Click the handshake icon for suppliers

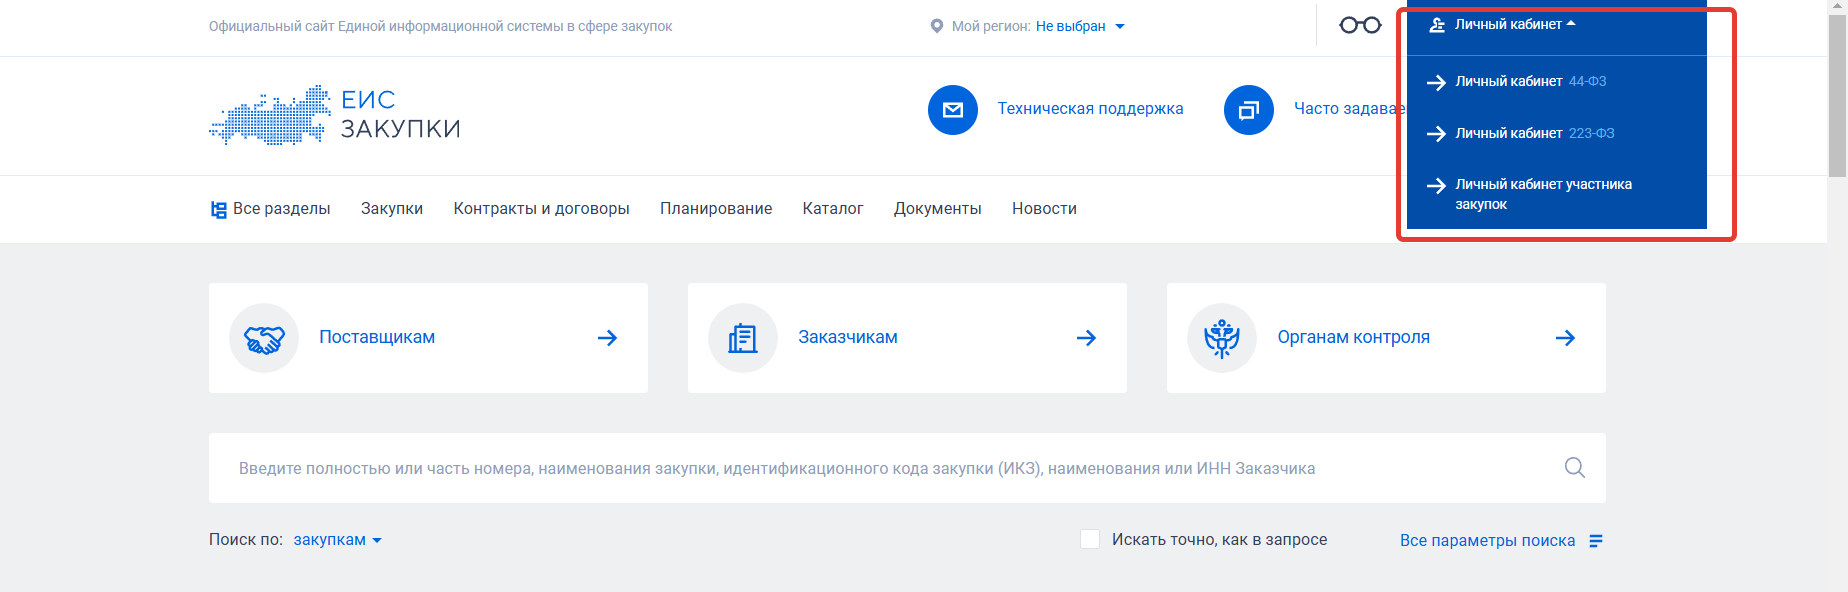point(264,338)
